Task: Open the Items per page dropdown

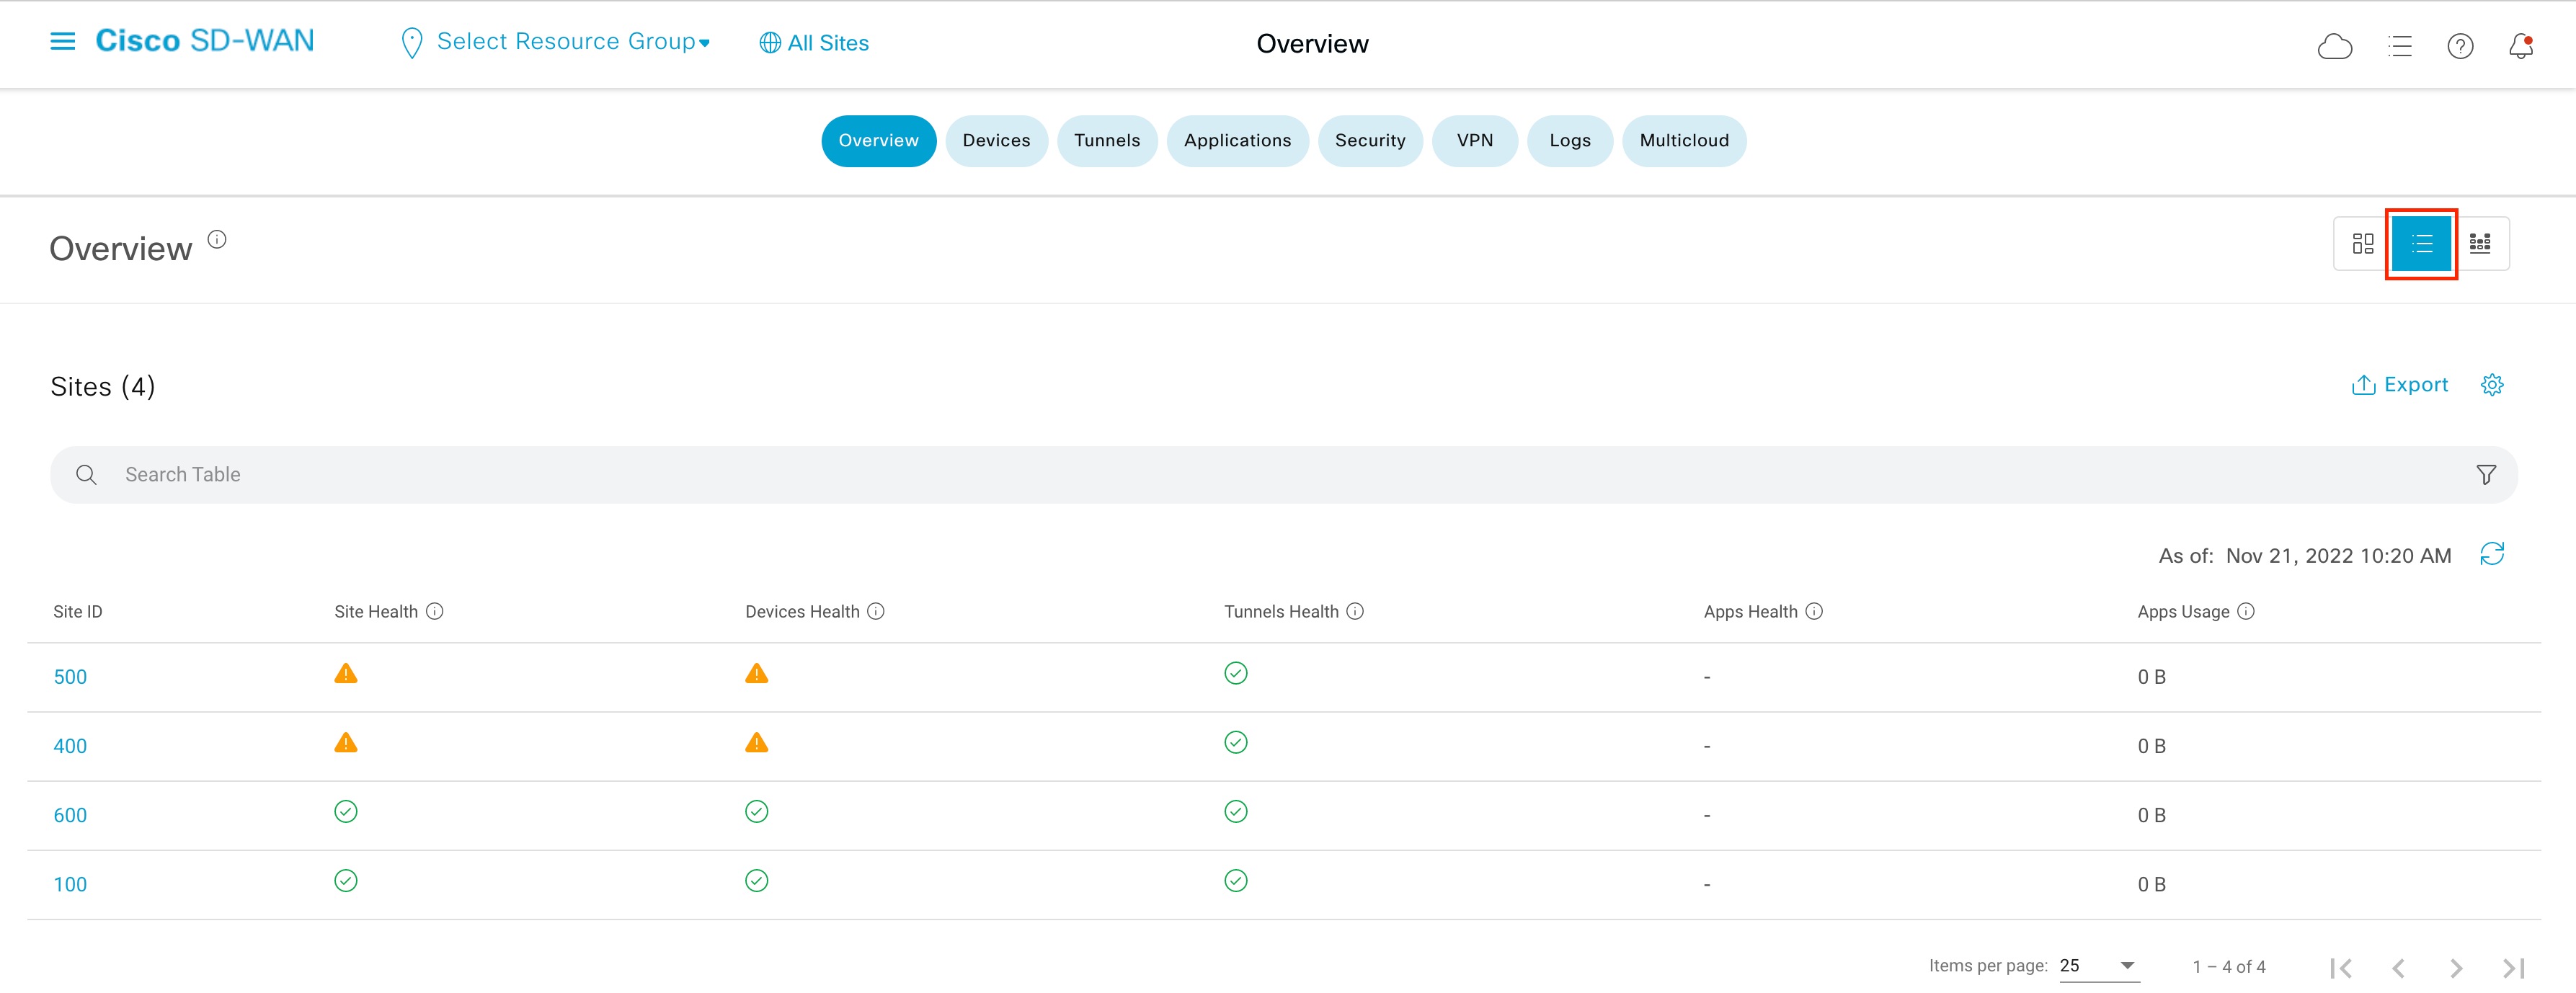Action: (2097, 966)
